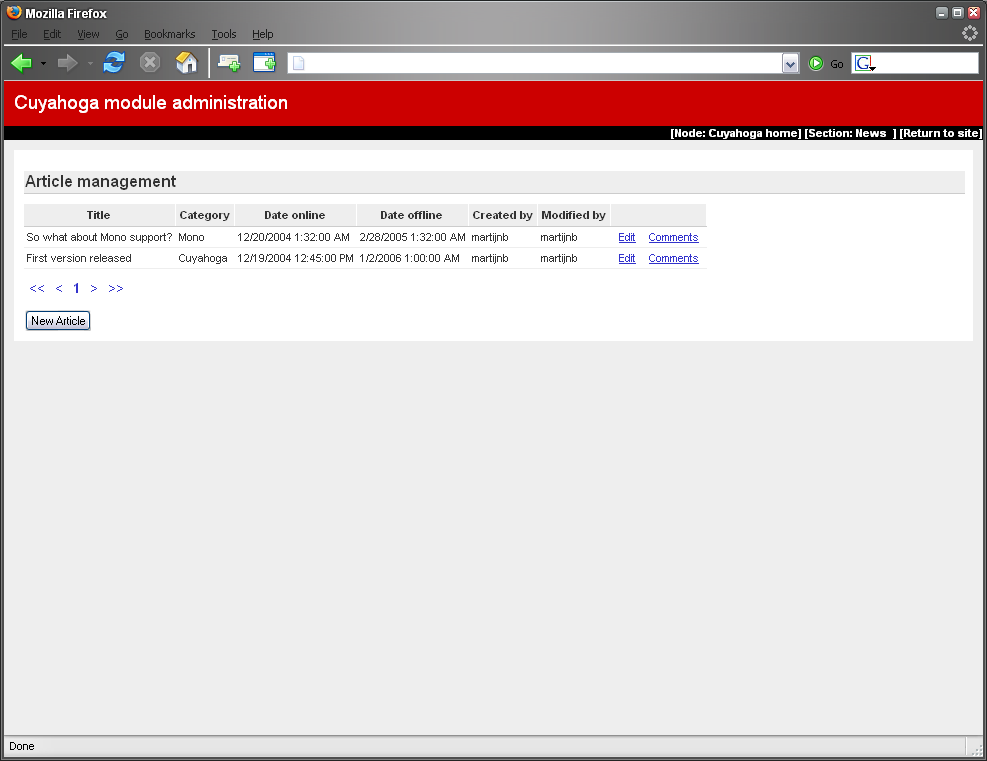Click the Modified by column header

click(x=573, y=215)
